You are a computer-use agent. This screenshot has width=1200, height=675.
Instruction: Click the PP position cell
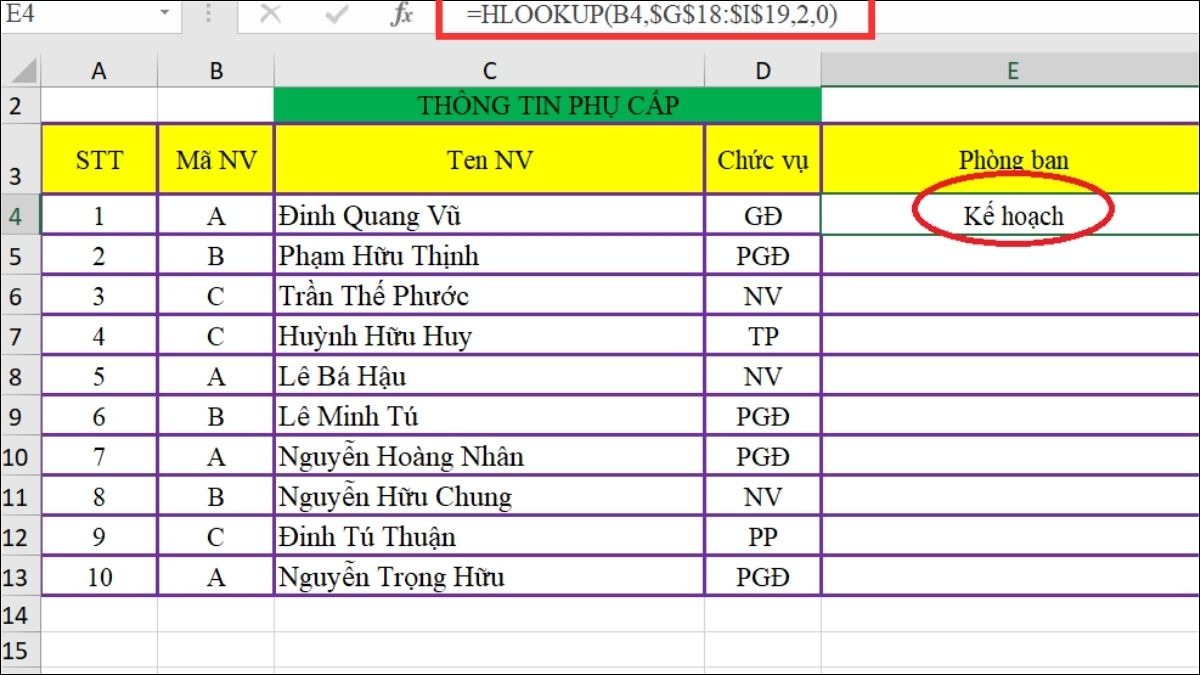pyautogui.click(x=763, y=536)
